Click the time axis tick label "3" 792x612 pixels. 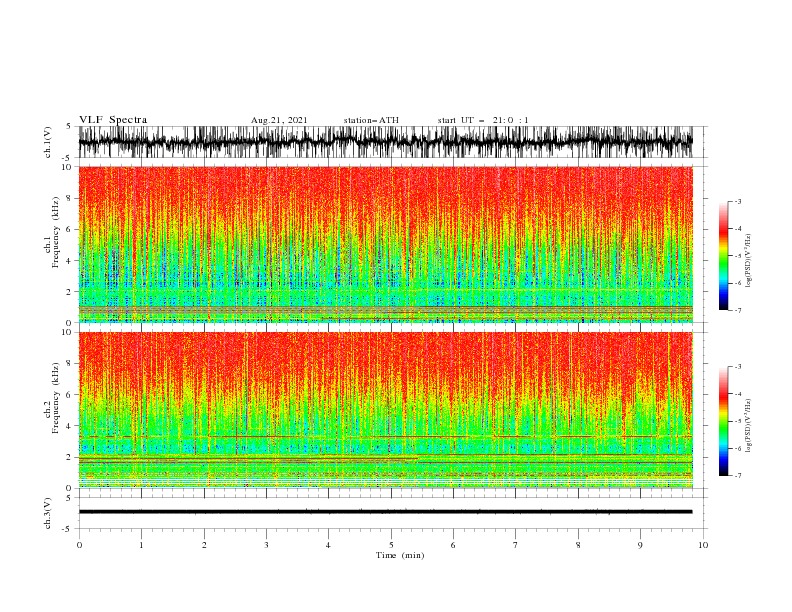(266, 545)
